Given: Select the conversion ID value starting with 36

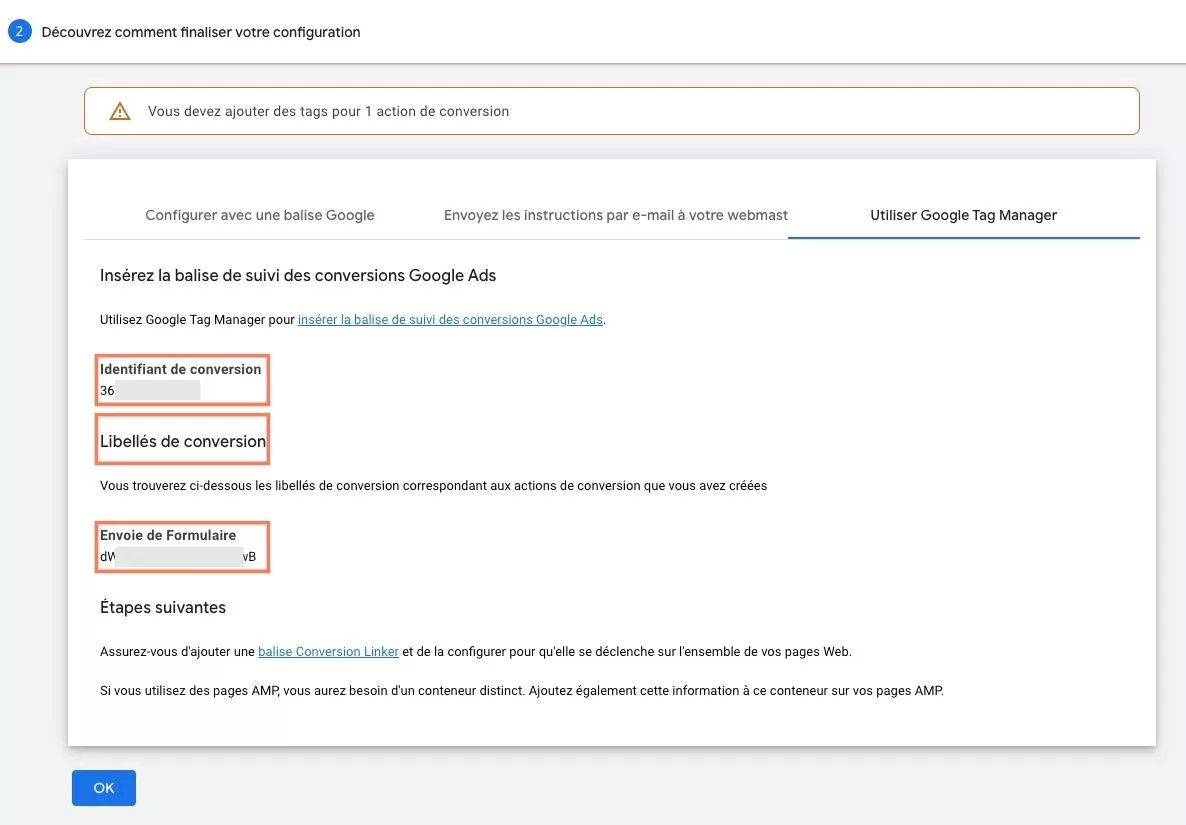Looking at the screenshot, I should [x=150, y=391].
